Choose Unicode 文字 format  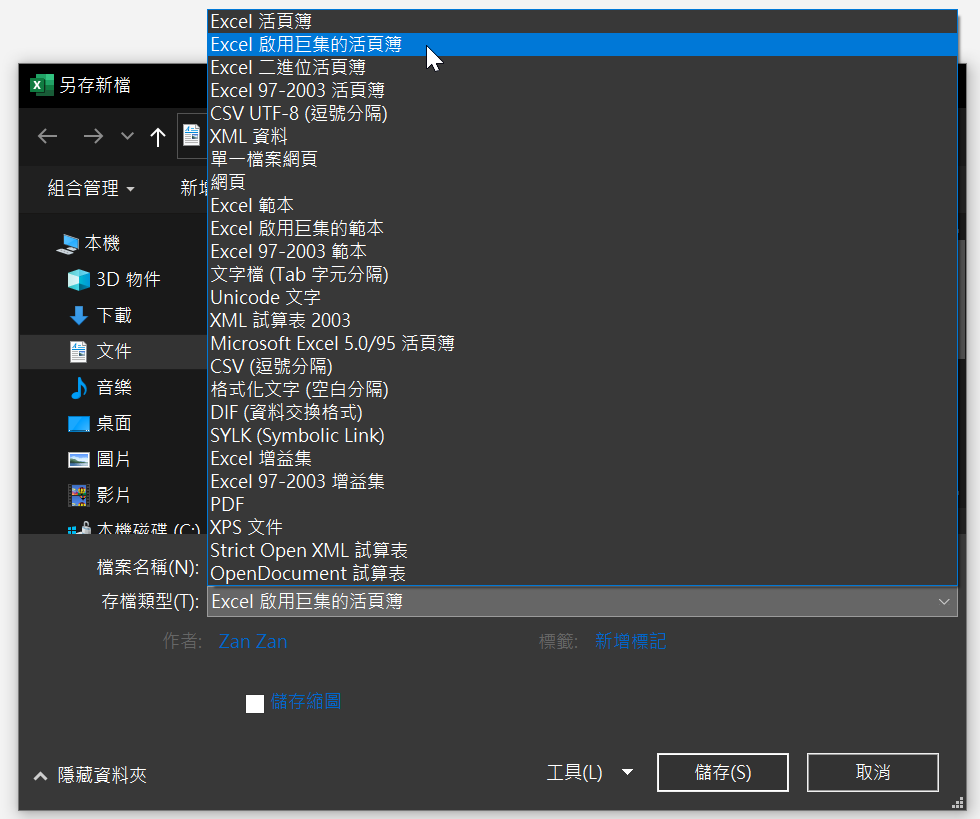click(x=582, y=298)
